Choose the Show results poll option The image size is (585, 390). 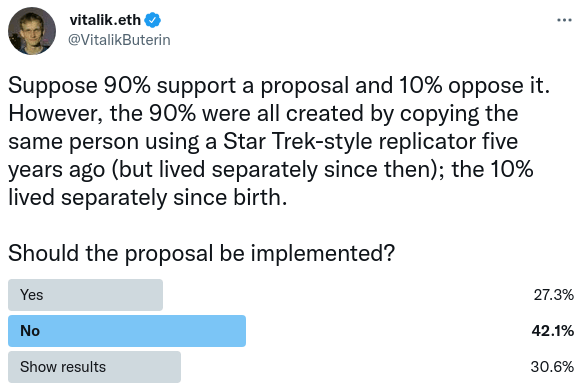94,367
